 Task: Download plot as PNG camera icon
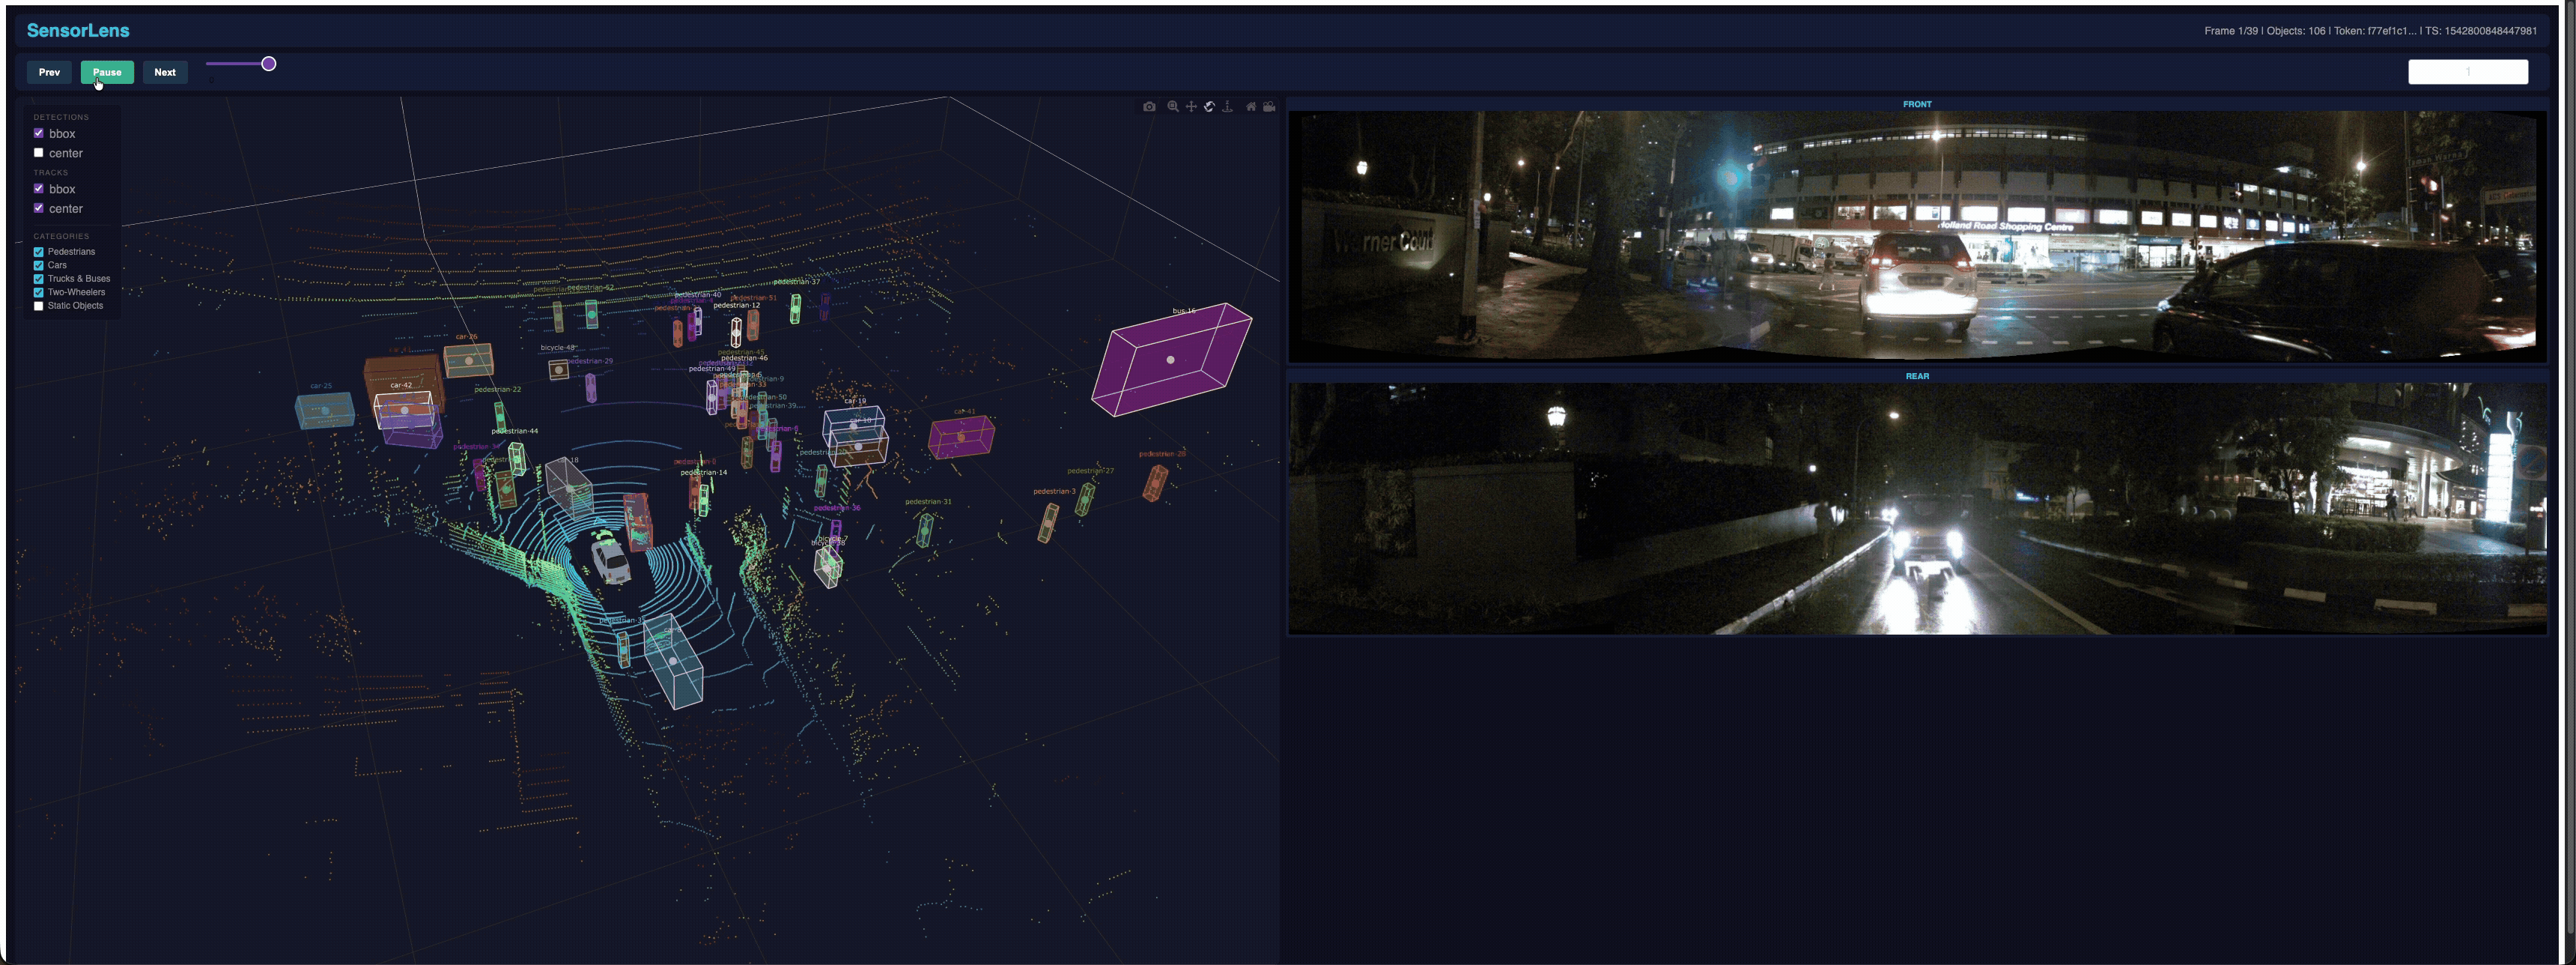coord(1149,107)
